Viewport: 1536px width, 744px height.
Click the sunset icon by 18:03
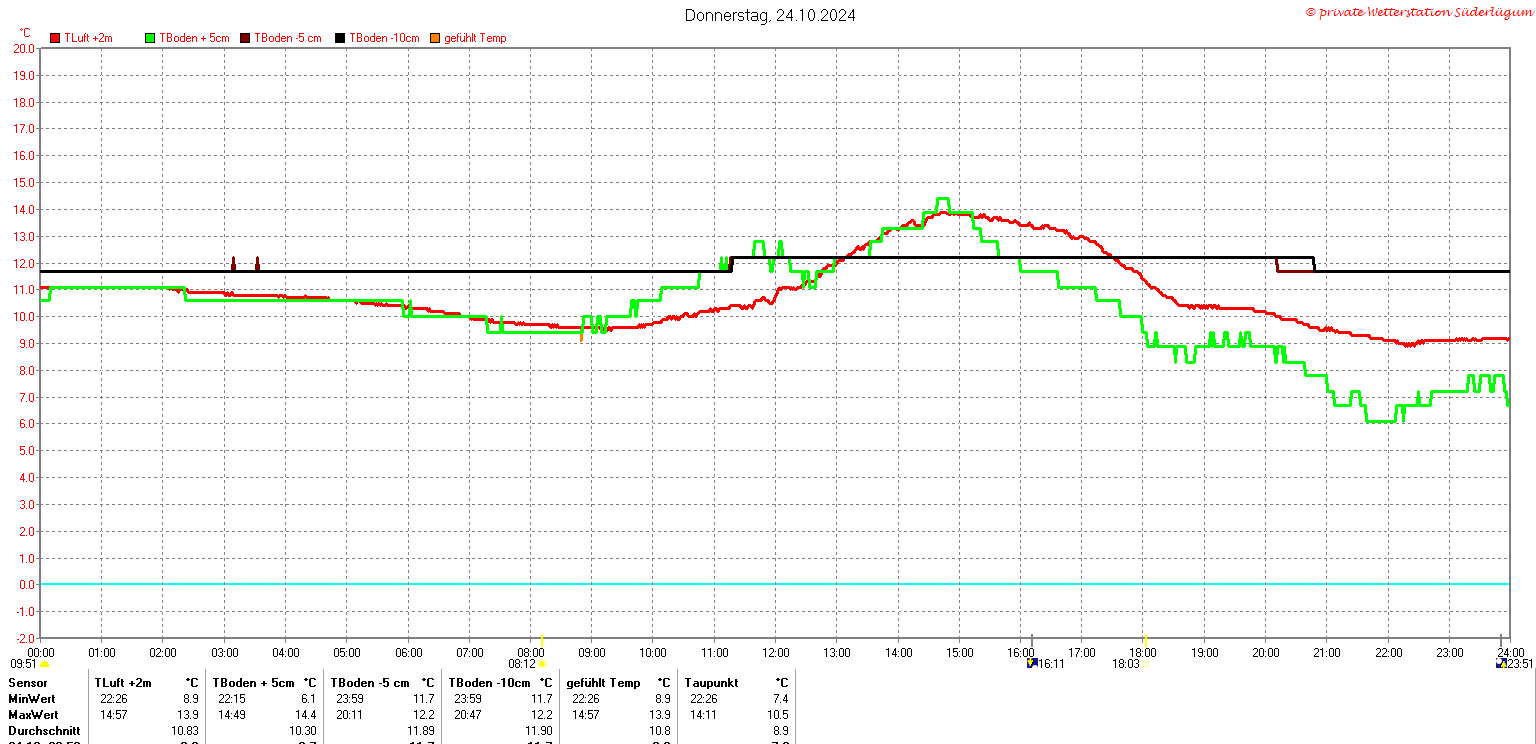[1146, 663]
